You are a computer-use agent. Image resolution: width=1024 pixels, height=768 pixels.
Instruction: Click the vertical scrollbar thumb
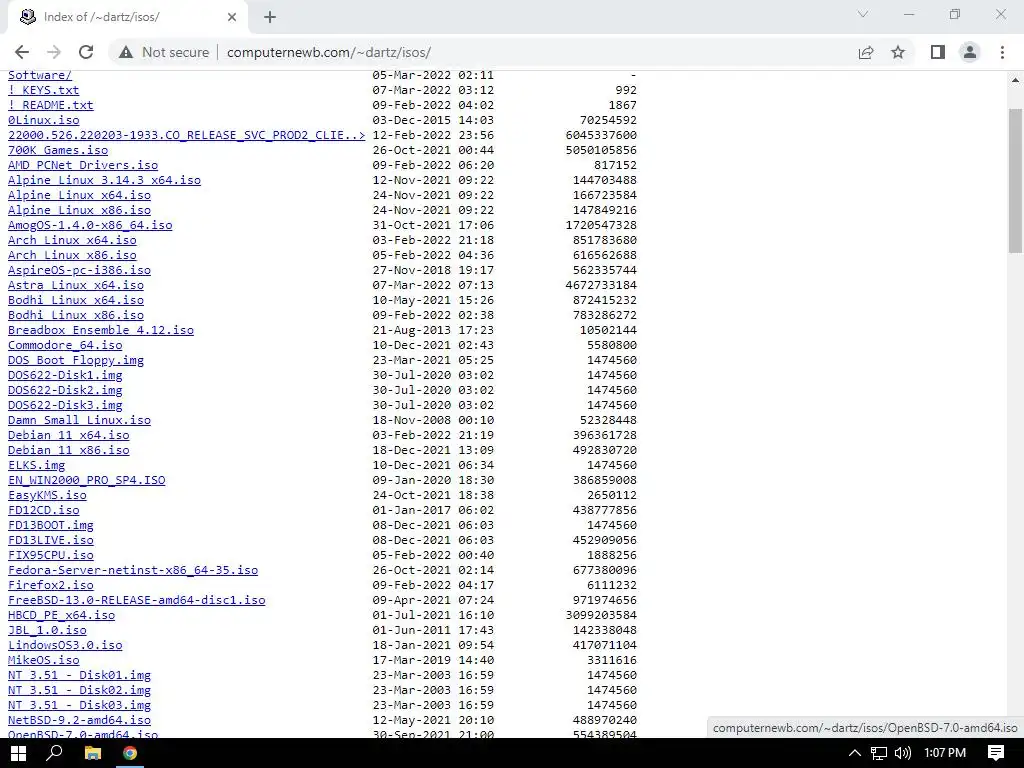click(1016, 181)
